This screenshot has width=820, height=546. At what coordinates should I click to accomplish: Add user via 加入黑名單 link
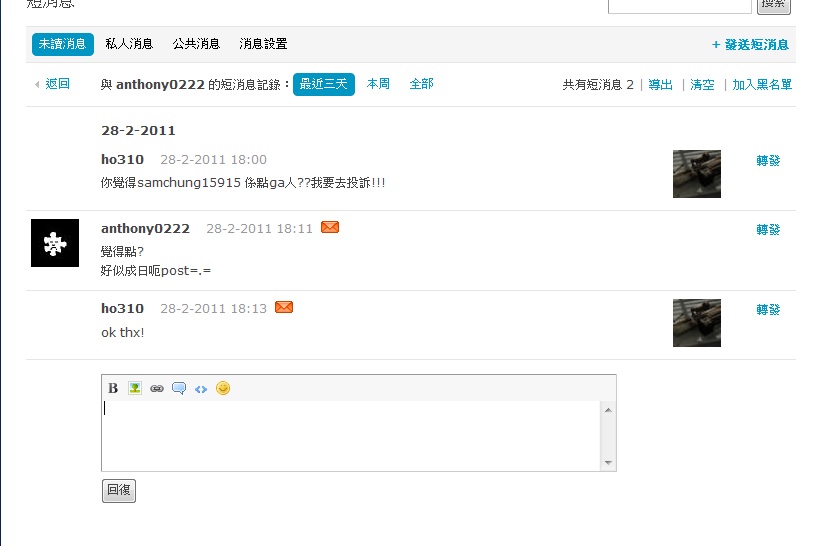point(762,85)
